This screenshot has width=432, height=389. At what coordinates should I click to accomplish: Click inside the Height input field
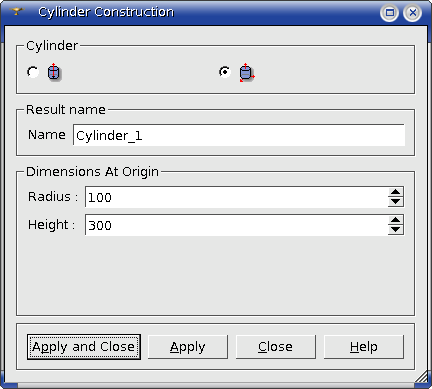coord(236,225)
